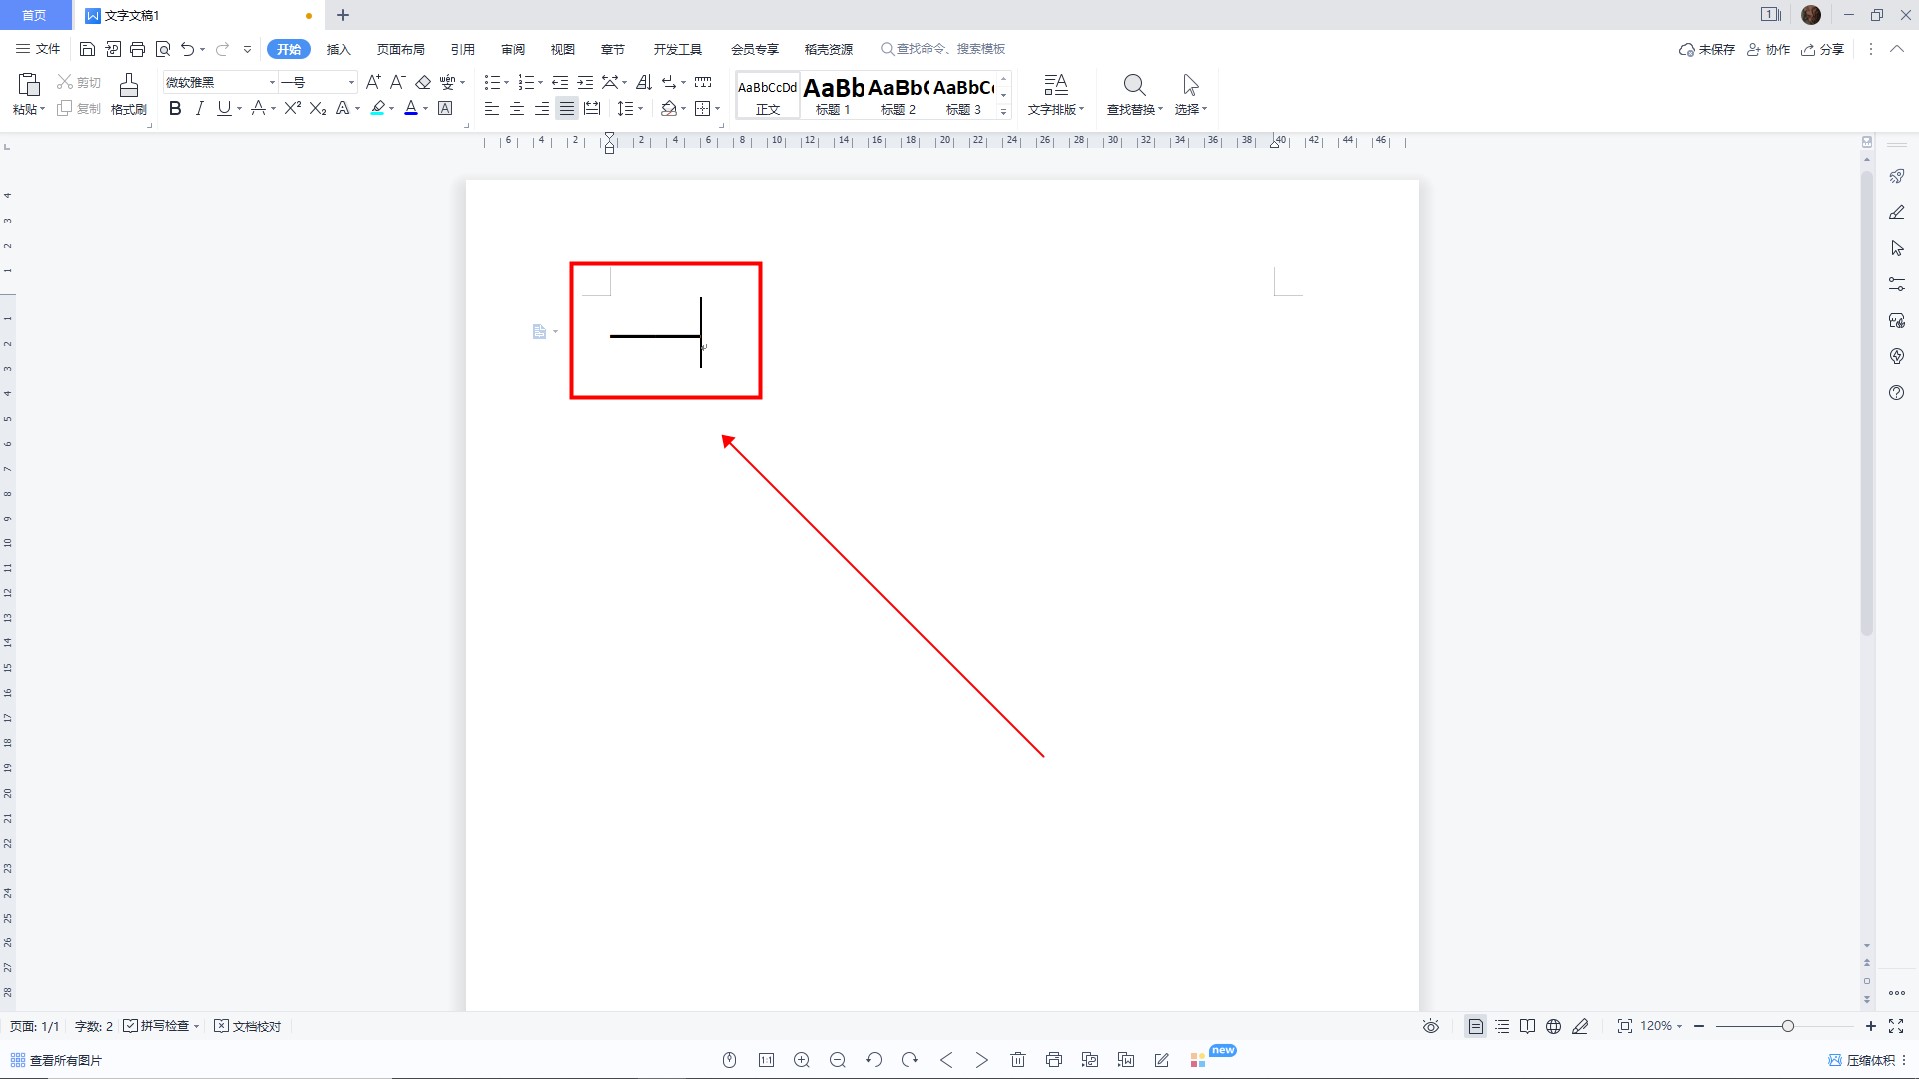Toggle Italic formatting
The height and width of the screenshot is (1079, 1919).
[199, 108]
